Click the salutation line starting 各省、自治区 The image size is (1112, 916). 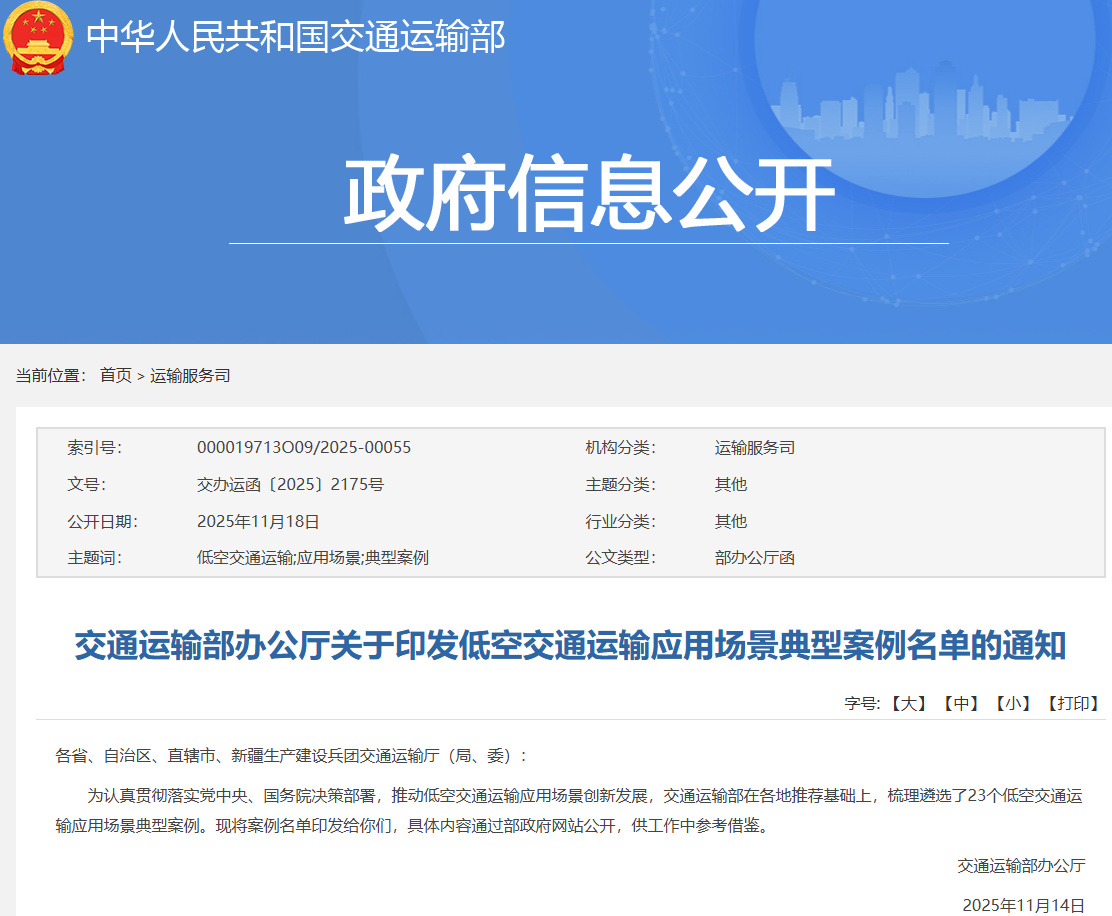292,756
